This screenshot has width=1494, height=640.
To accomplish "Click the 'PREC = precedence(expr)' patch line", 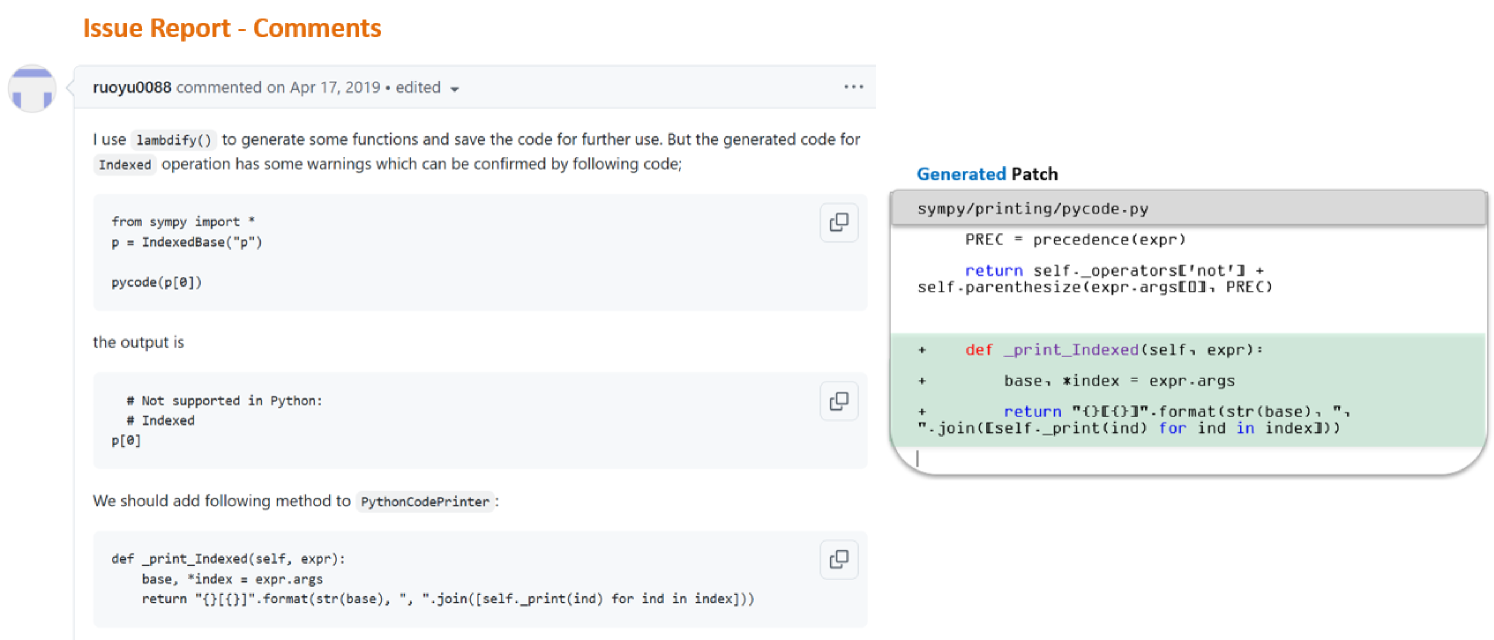I will tap(1075, 240).
